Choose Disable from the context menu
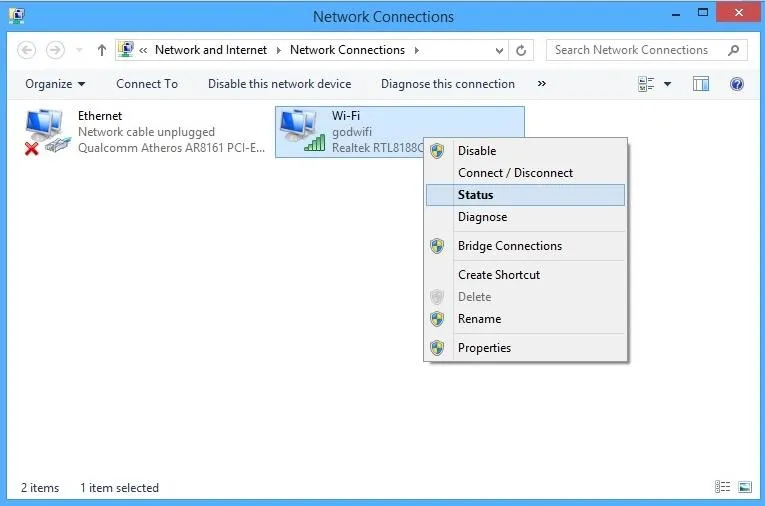The width and height of the screenshot is (765, 506). [525, 151]
